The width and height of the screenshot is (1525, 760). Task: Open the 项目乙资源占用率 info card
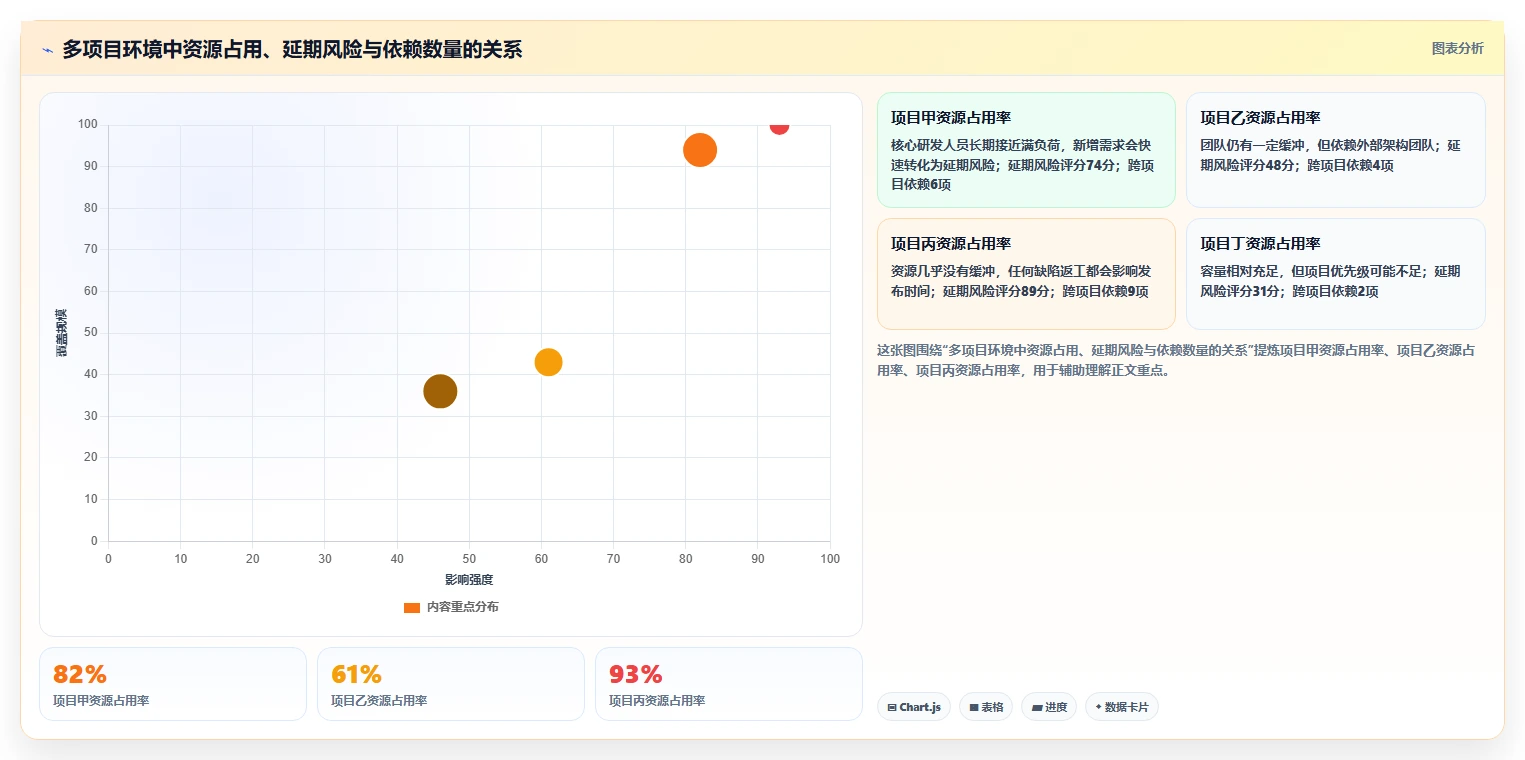[1335, 150]
